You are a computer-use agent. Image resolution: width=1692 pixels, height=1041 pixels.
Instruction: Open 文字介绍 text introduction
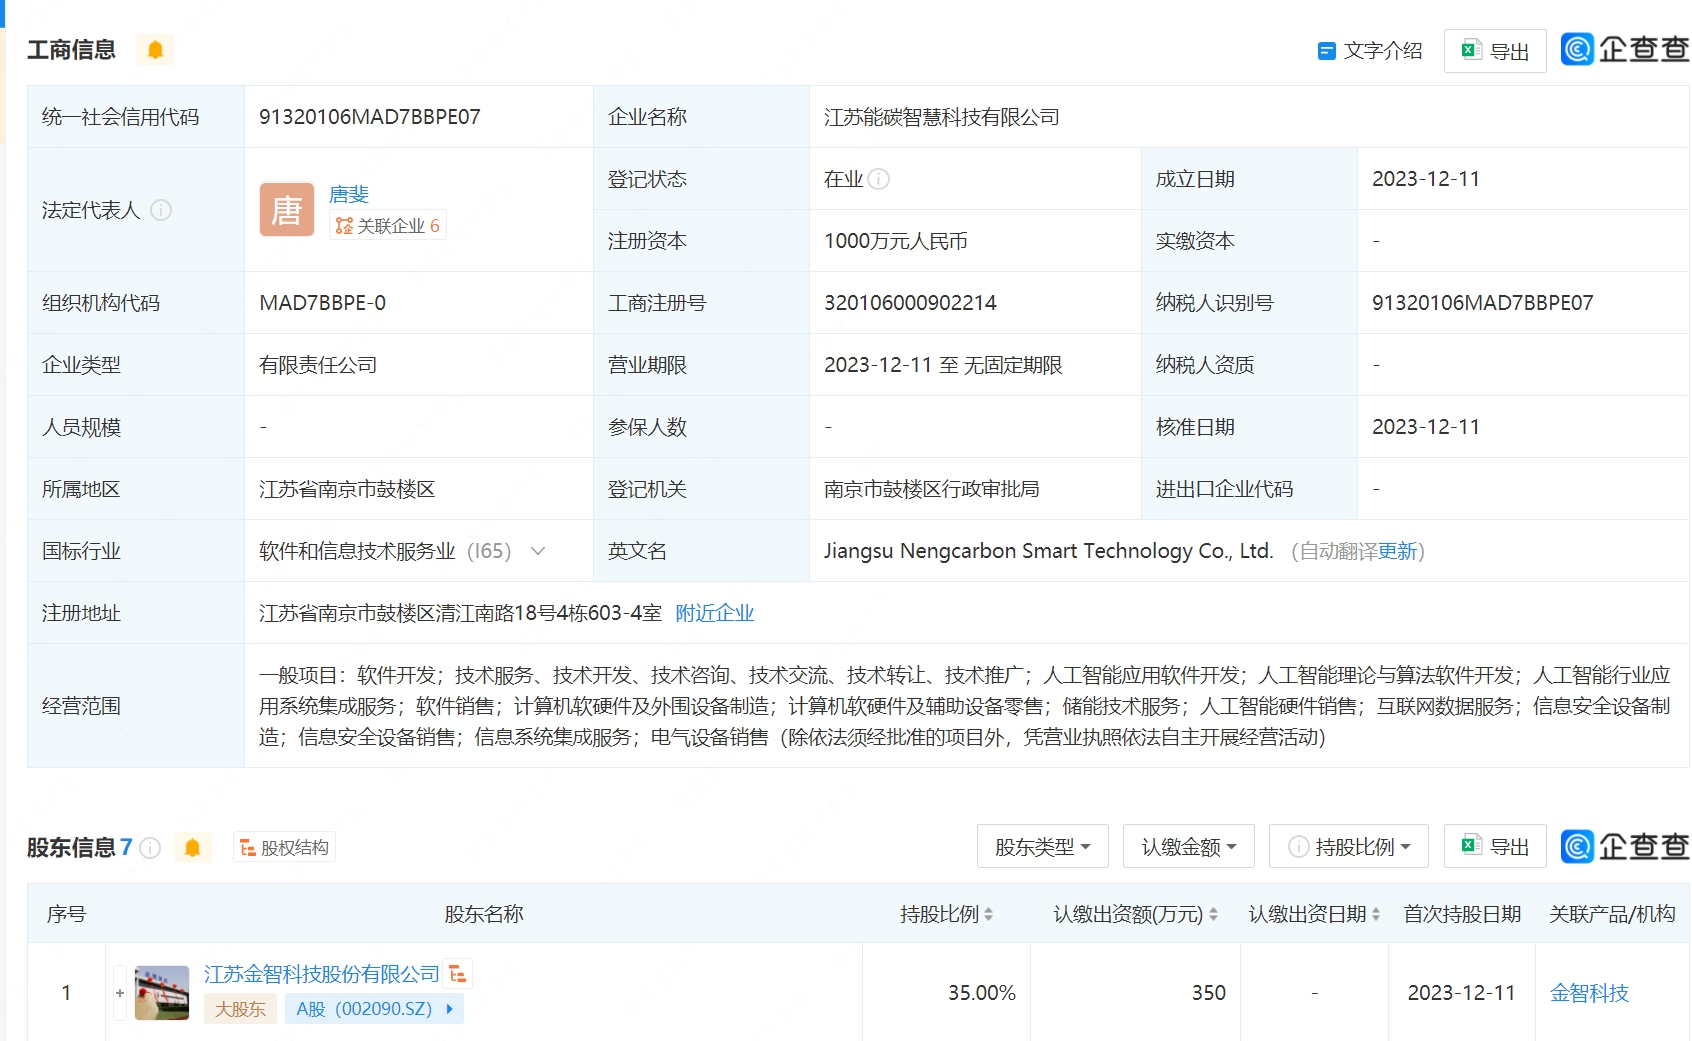coord(1370,51)
